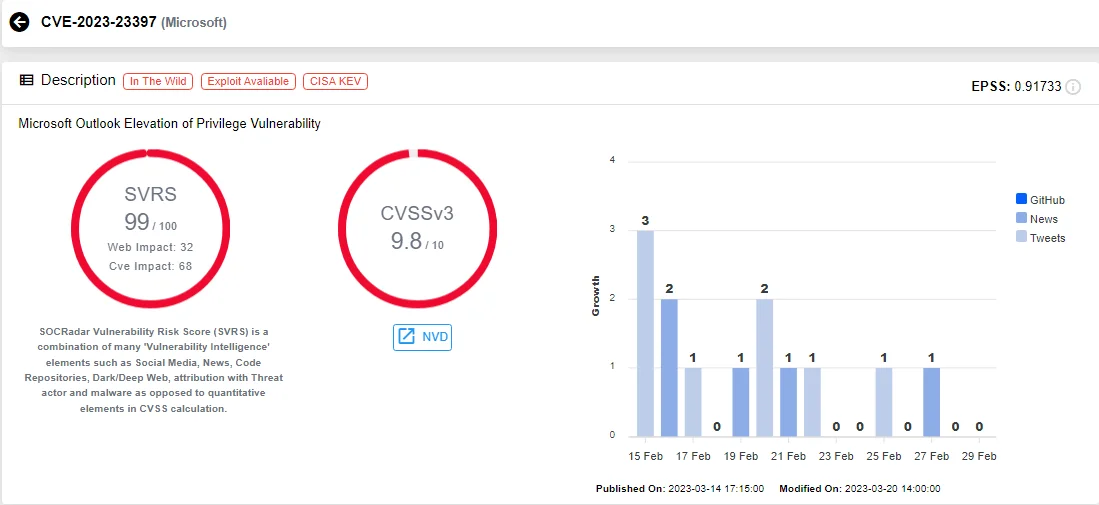Click the Description list icon

tap(26, 81)
